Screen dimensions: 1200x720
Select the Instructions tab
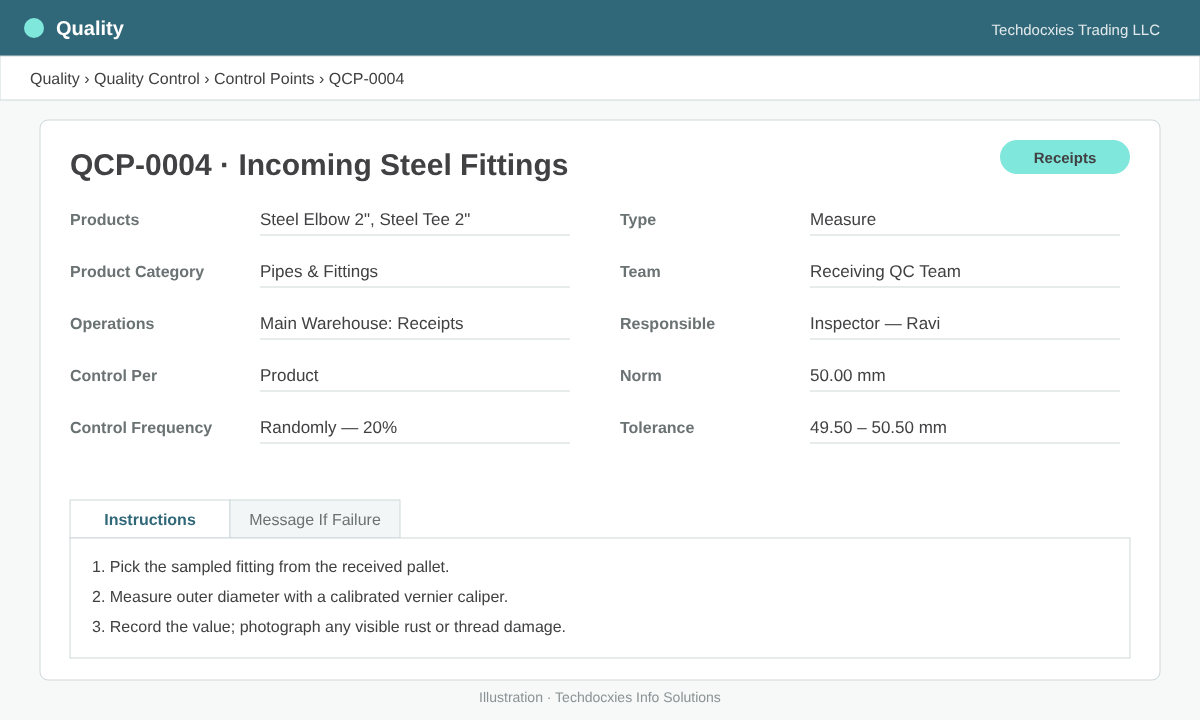150,519
